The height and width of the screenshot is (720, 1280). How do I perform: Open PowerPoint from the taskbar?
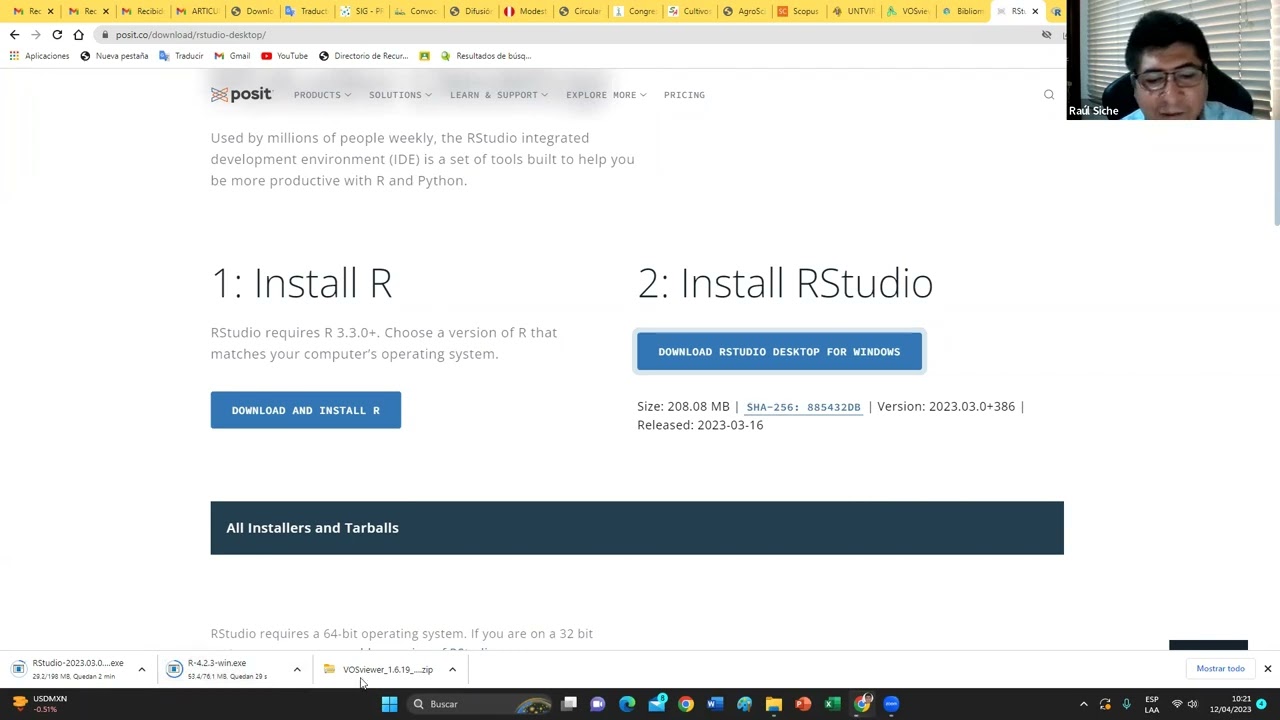tap(802, 704)
